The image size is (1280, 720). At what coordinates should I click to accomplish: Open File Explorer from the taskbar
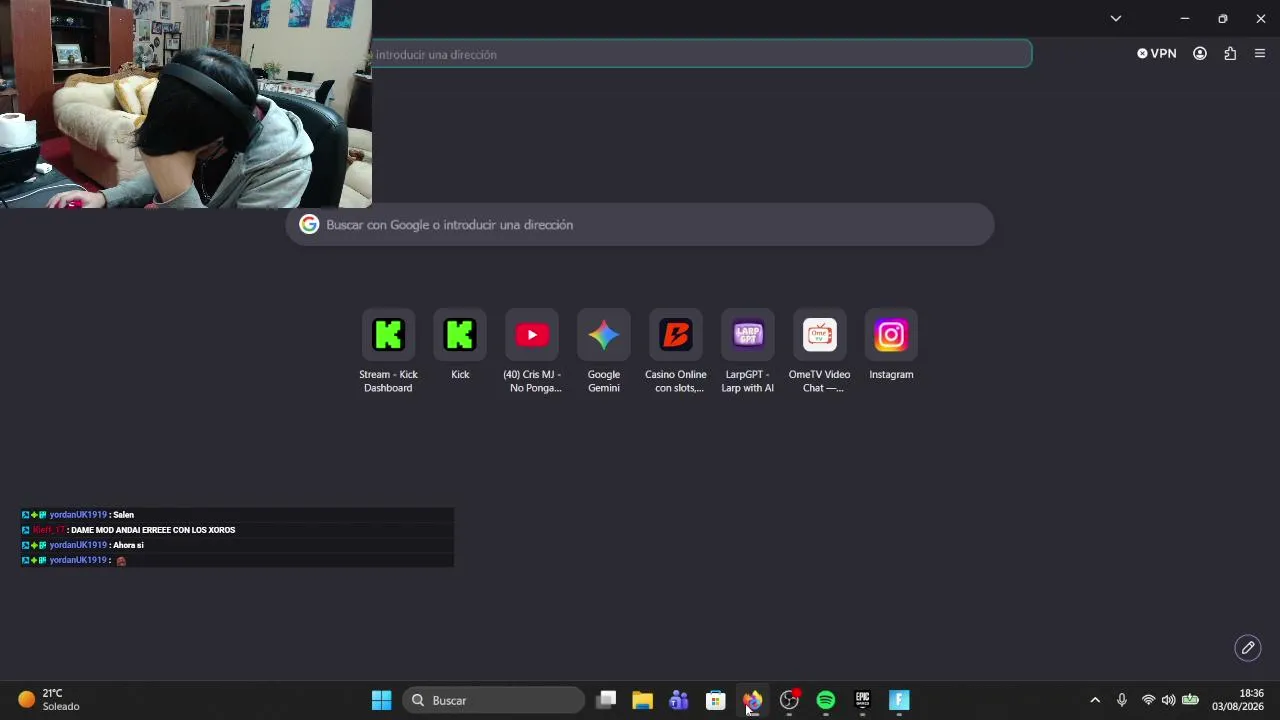tap(642, 700)
